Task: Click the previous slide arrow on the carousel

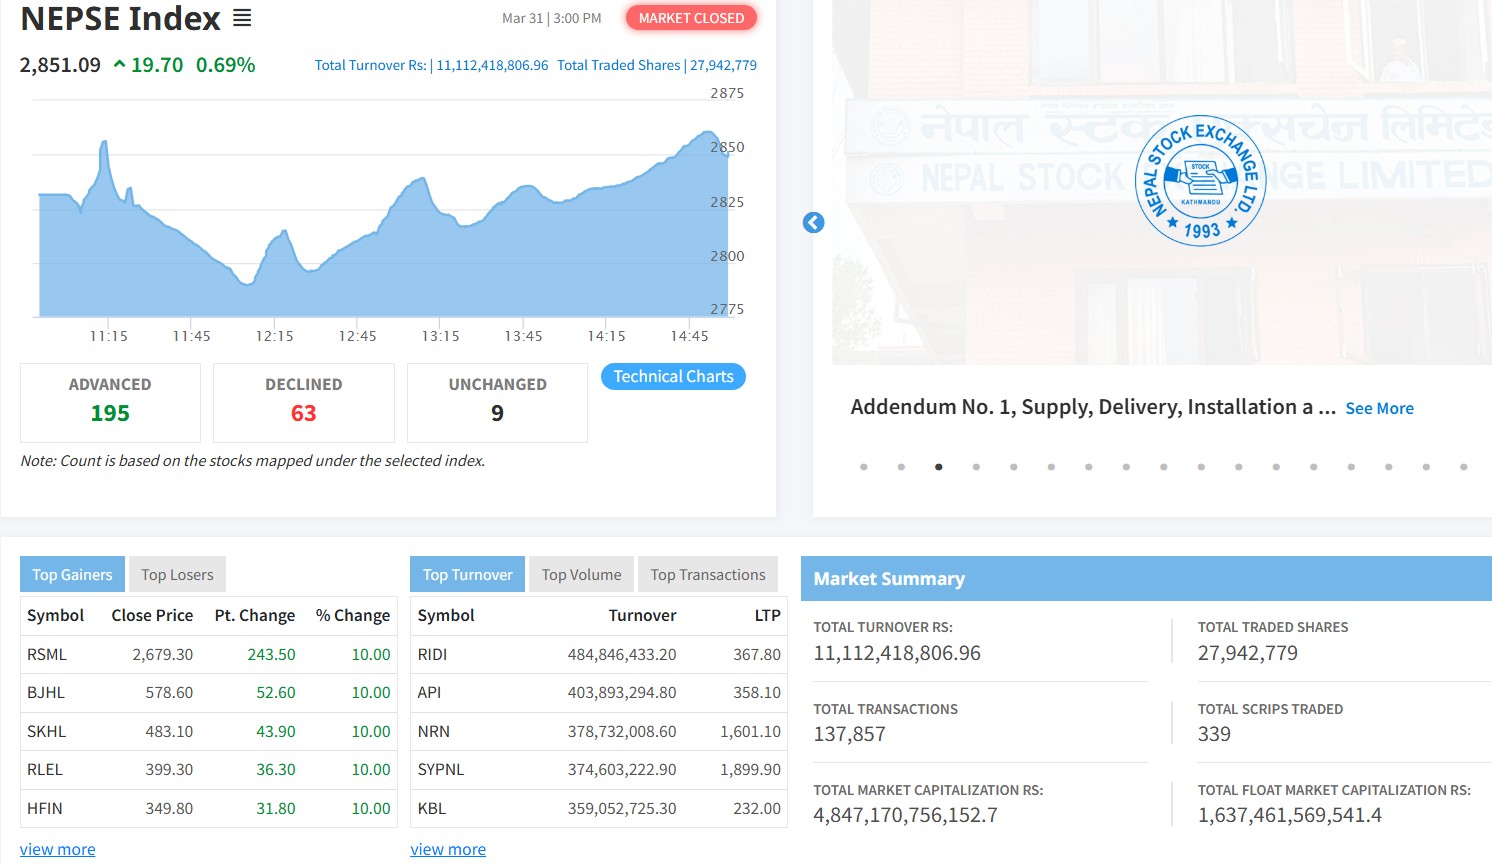Action: click(x=814, y=223)
